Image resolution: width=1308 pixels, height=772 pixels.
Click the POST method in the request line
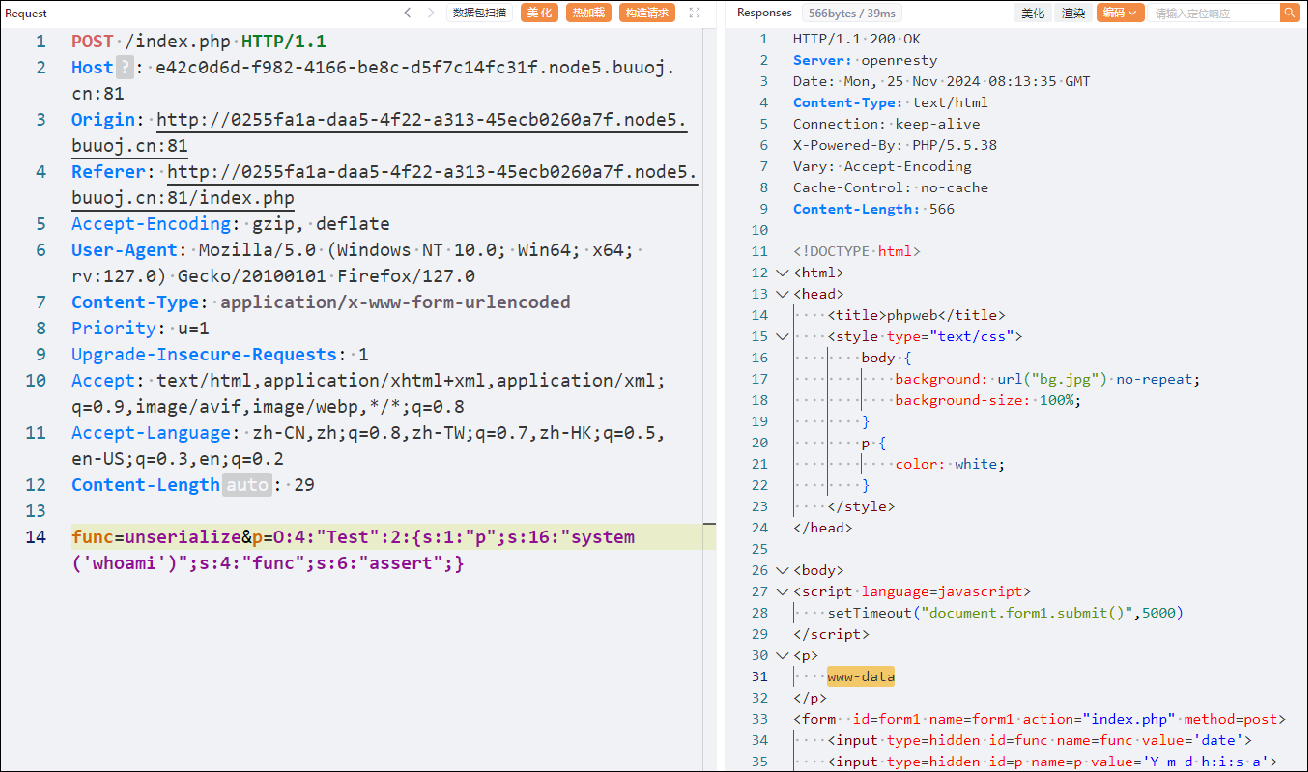point(92,42)
